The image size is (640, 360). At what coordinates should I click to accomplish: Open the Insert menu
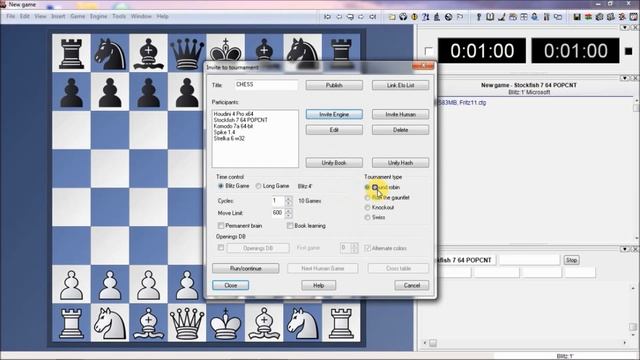tap(58, 16)
